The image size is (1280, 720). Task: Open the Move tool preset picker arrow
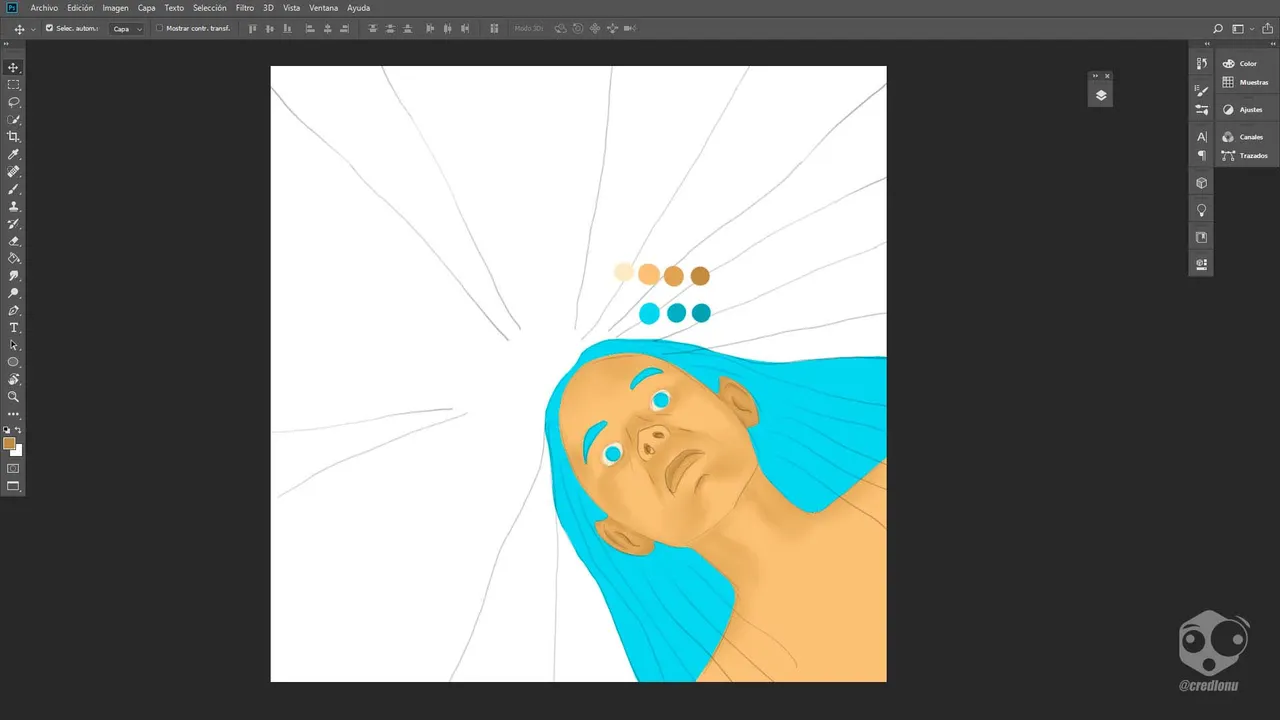(34, 29)
